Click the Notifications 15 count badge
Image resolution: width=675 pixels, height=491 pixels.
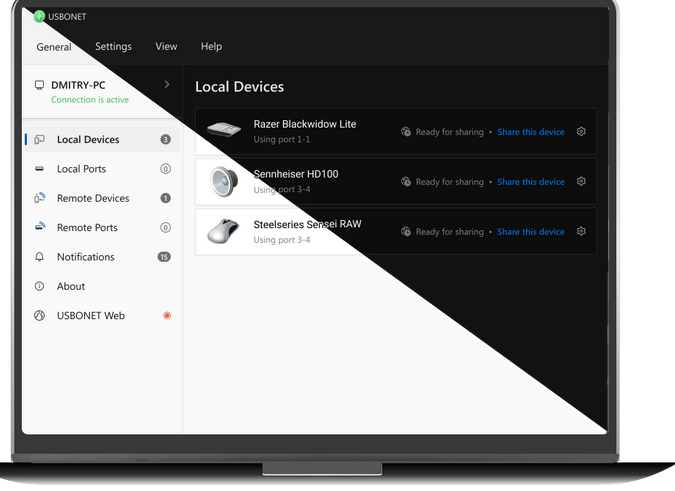pos(164,257)
